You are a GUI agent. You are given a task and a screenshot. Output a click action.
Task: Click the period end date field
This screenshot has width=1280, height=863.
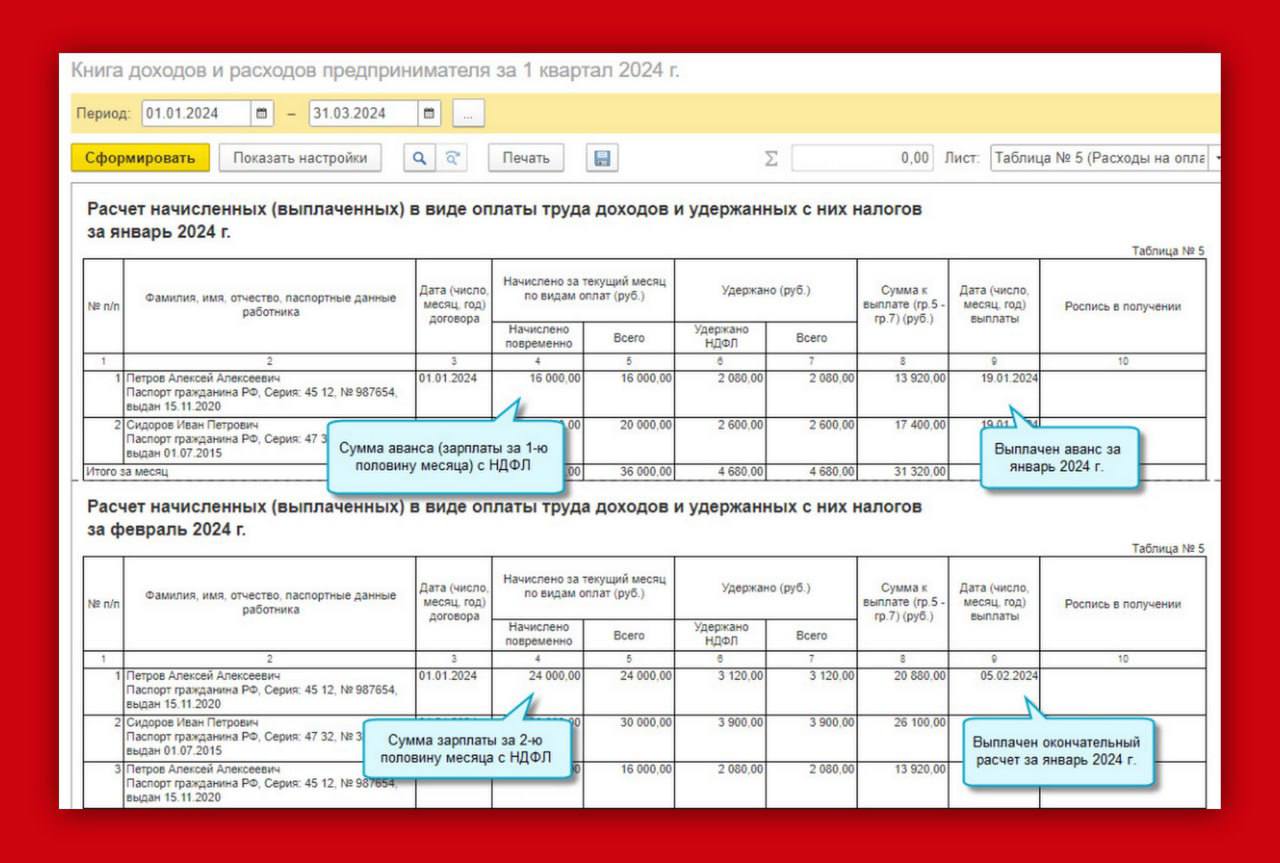[x=362, y=114]
